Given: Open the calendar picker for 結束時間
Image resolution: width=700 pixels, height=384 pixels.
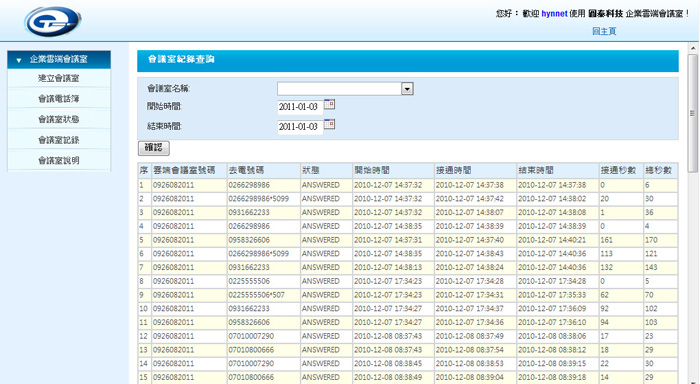Looking at the screenshot, I should pyautogui.click(x=329, y=124).
